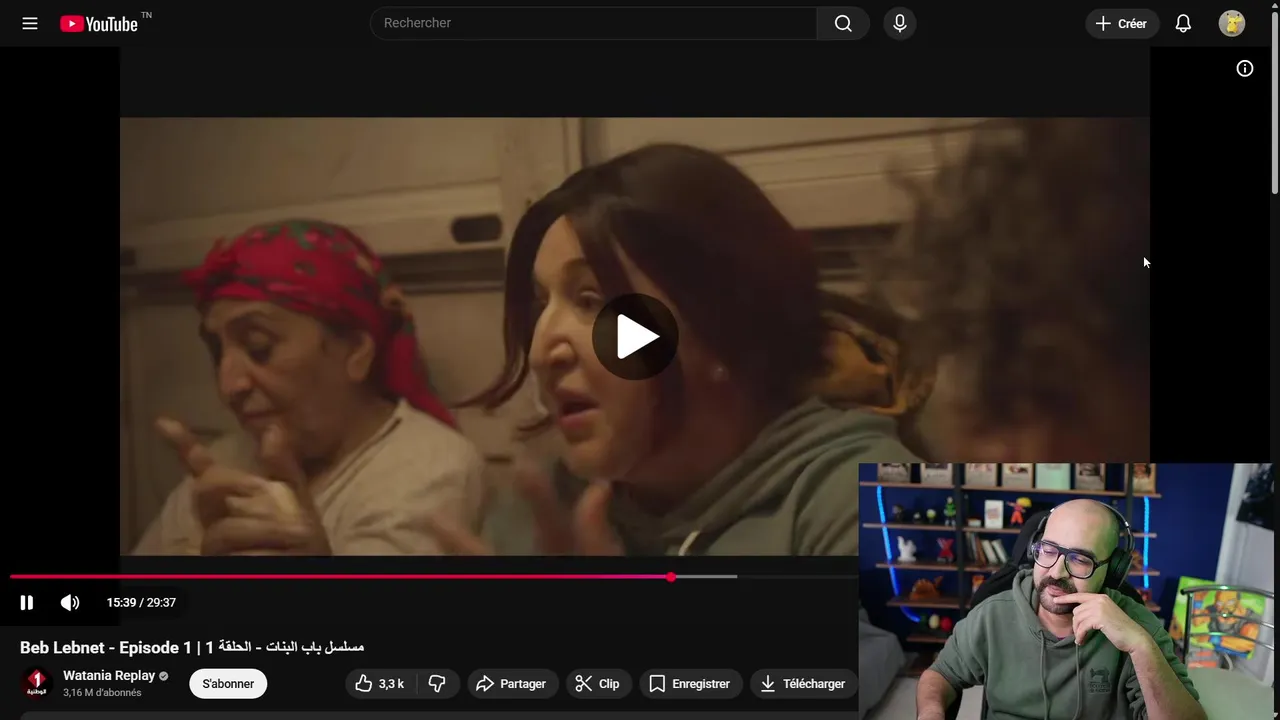Screen dimensions: 1280x720
Task: Show video info card icon
Action: click(1245, 68)
